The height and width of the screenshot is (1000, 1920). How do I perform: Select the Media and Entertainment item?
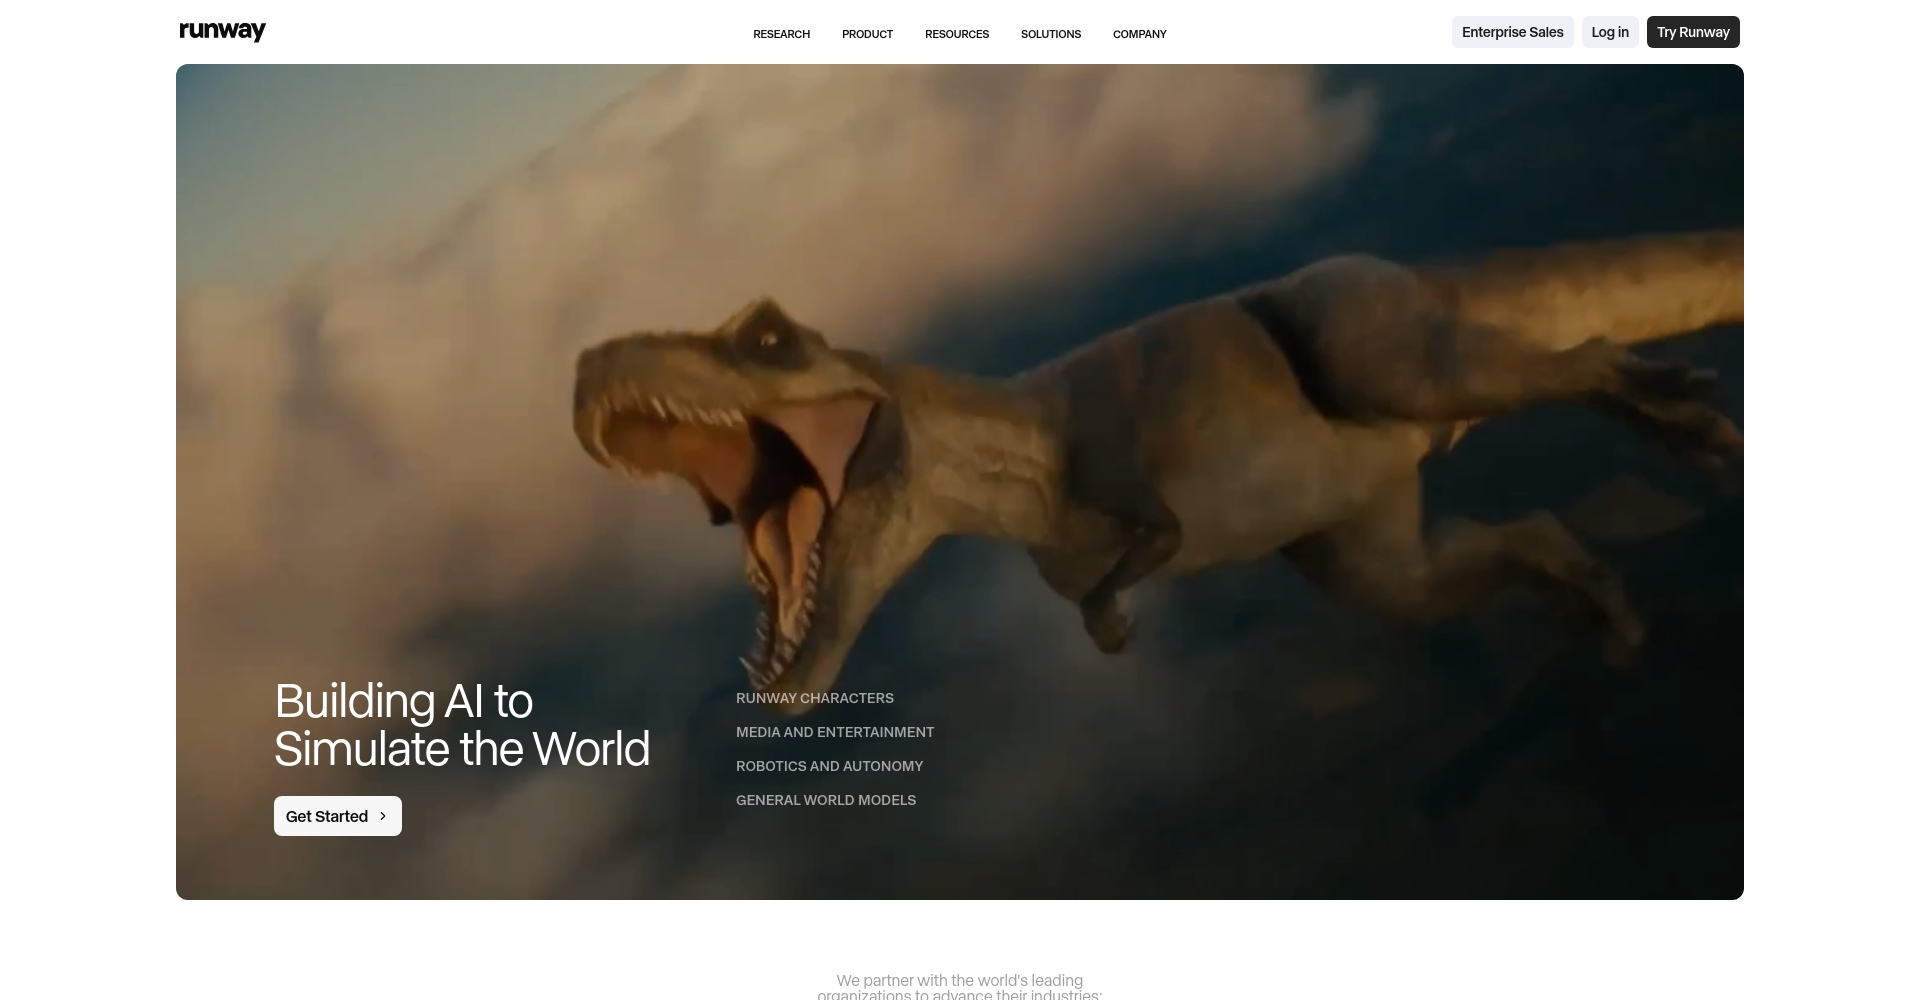point(834,732)
